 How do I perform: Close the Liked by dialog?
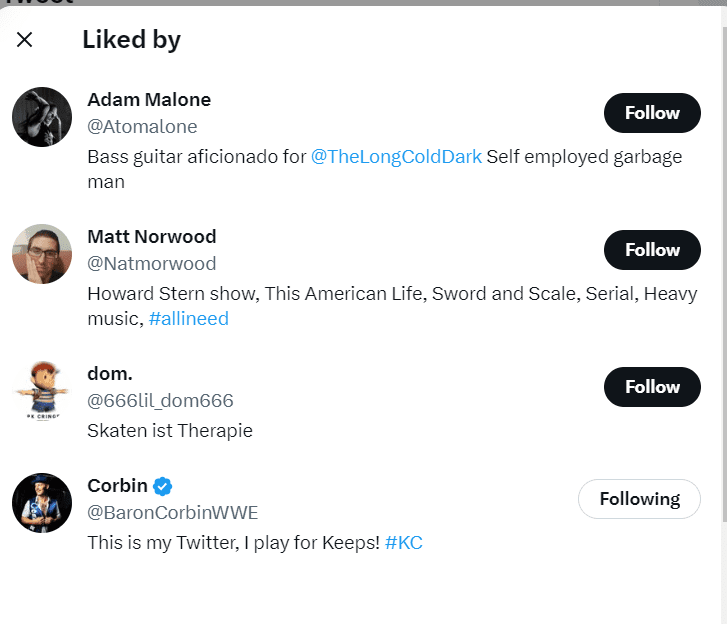click(25, 40)
